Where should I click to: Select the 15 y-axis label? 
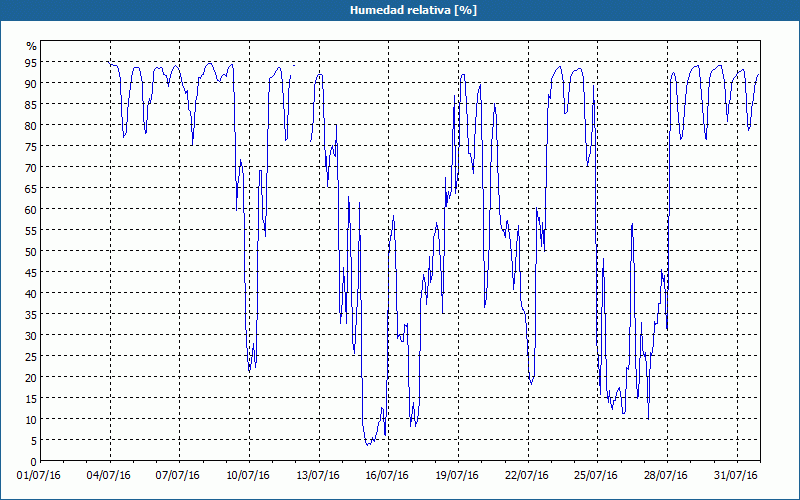[31, 398]
